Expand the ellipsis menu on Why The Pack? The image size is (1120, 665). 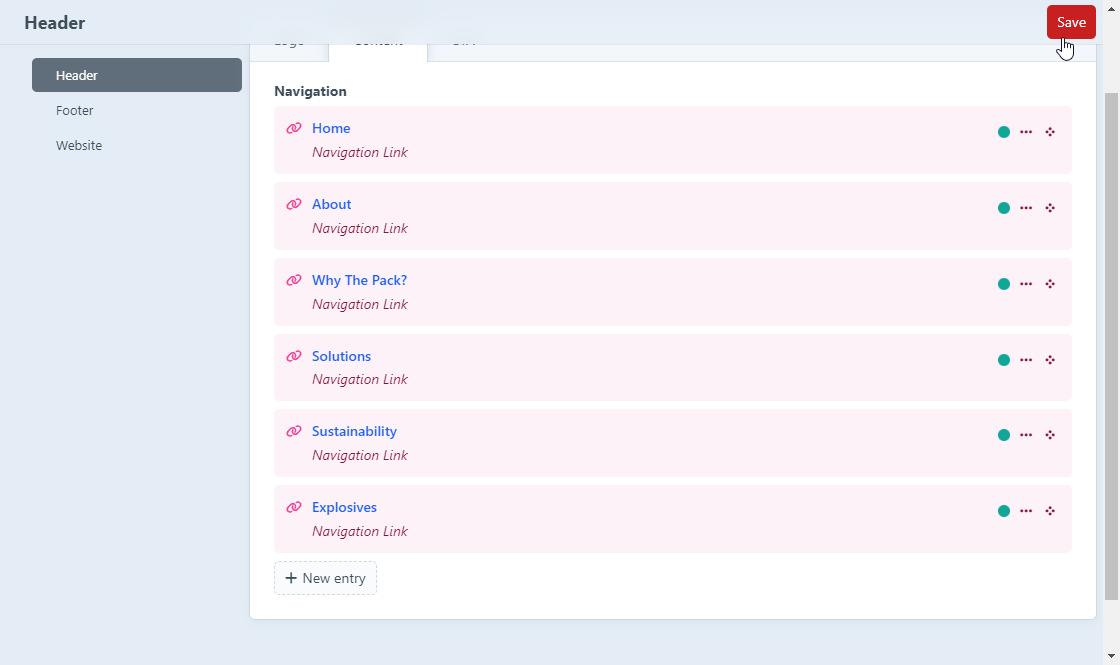(1026, 284)
